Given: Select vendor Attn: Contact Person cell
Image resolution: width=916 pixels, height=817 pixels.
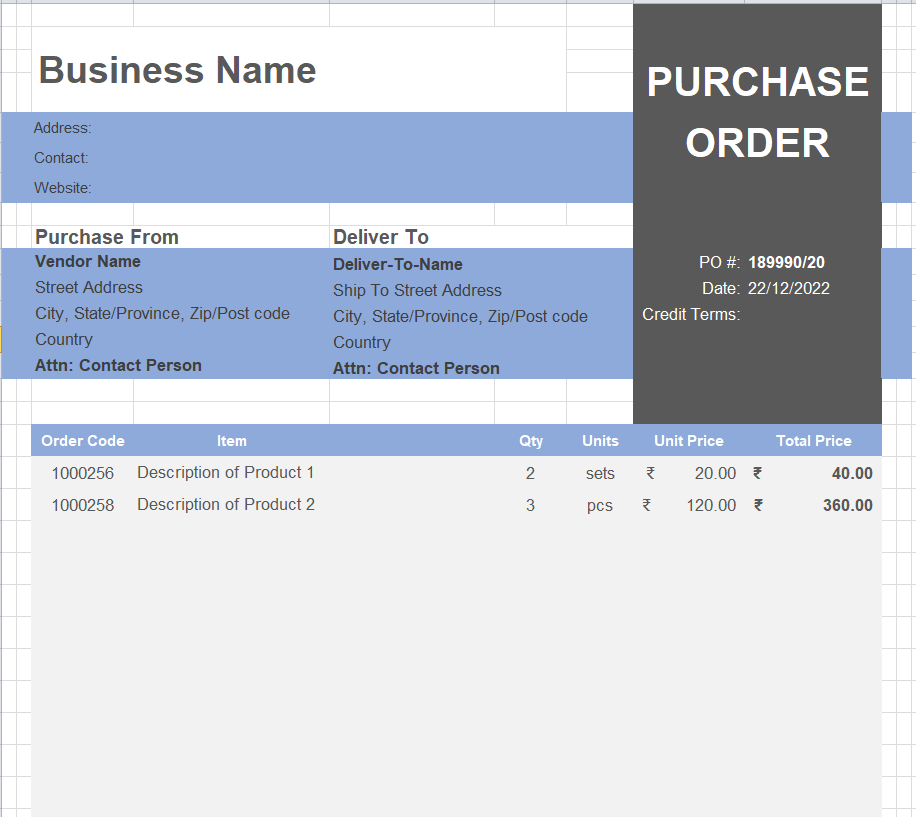Looking at the screenshot, I should (118, 365).
